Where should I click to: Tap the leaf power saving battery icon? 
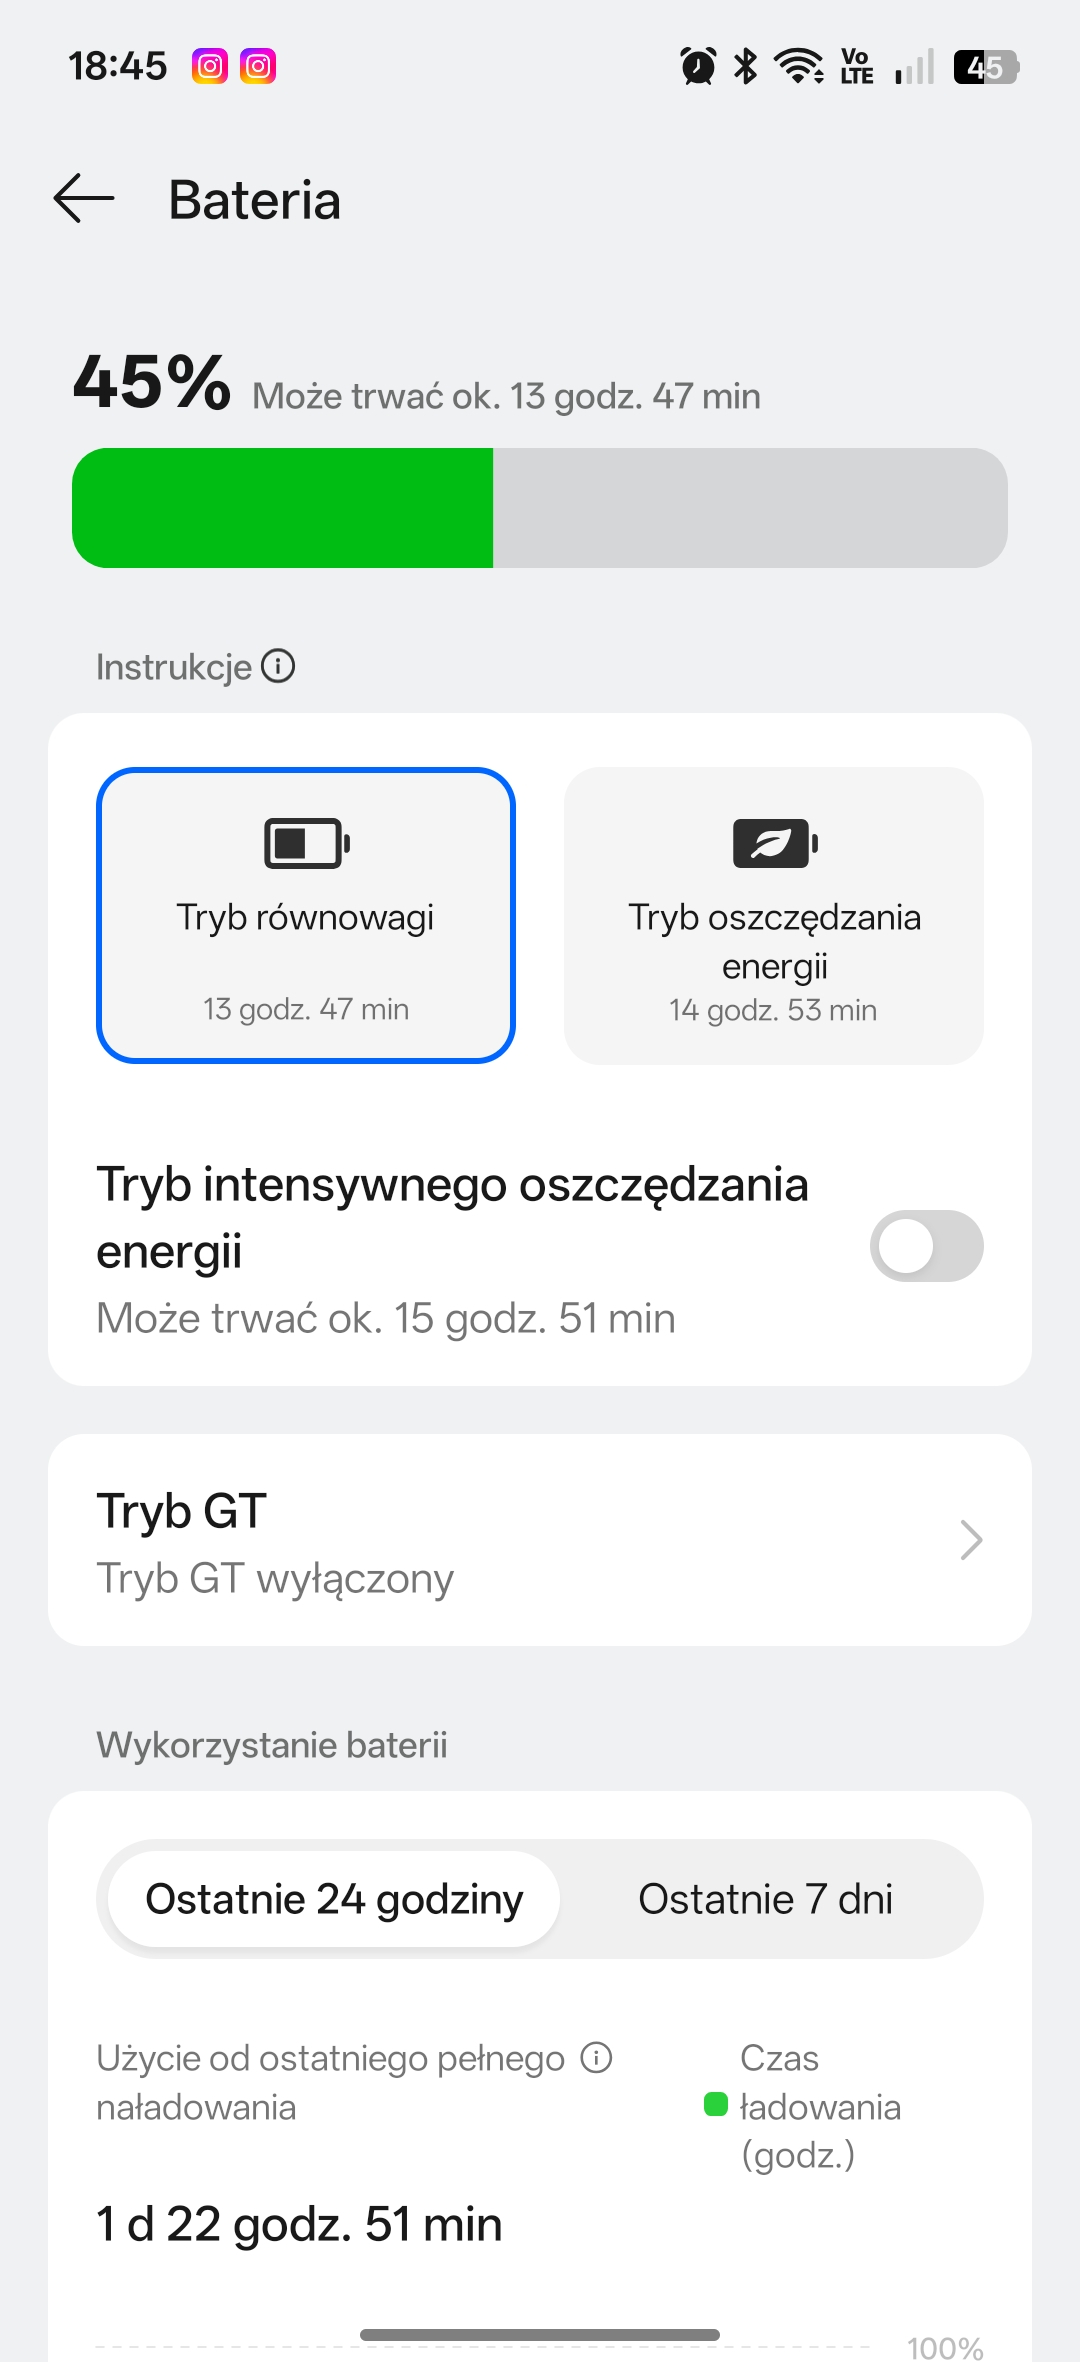click(775, 843)
